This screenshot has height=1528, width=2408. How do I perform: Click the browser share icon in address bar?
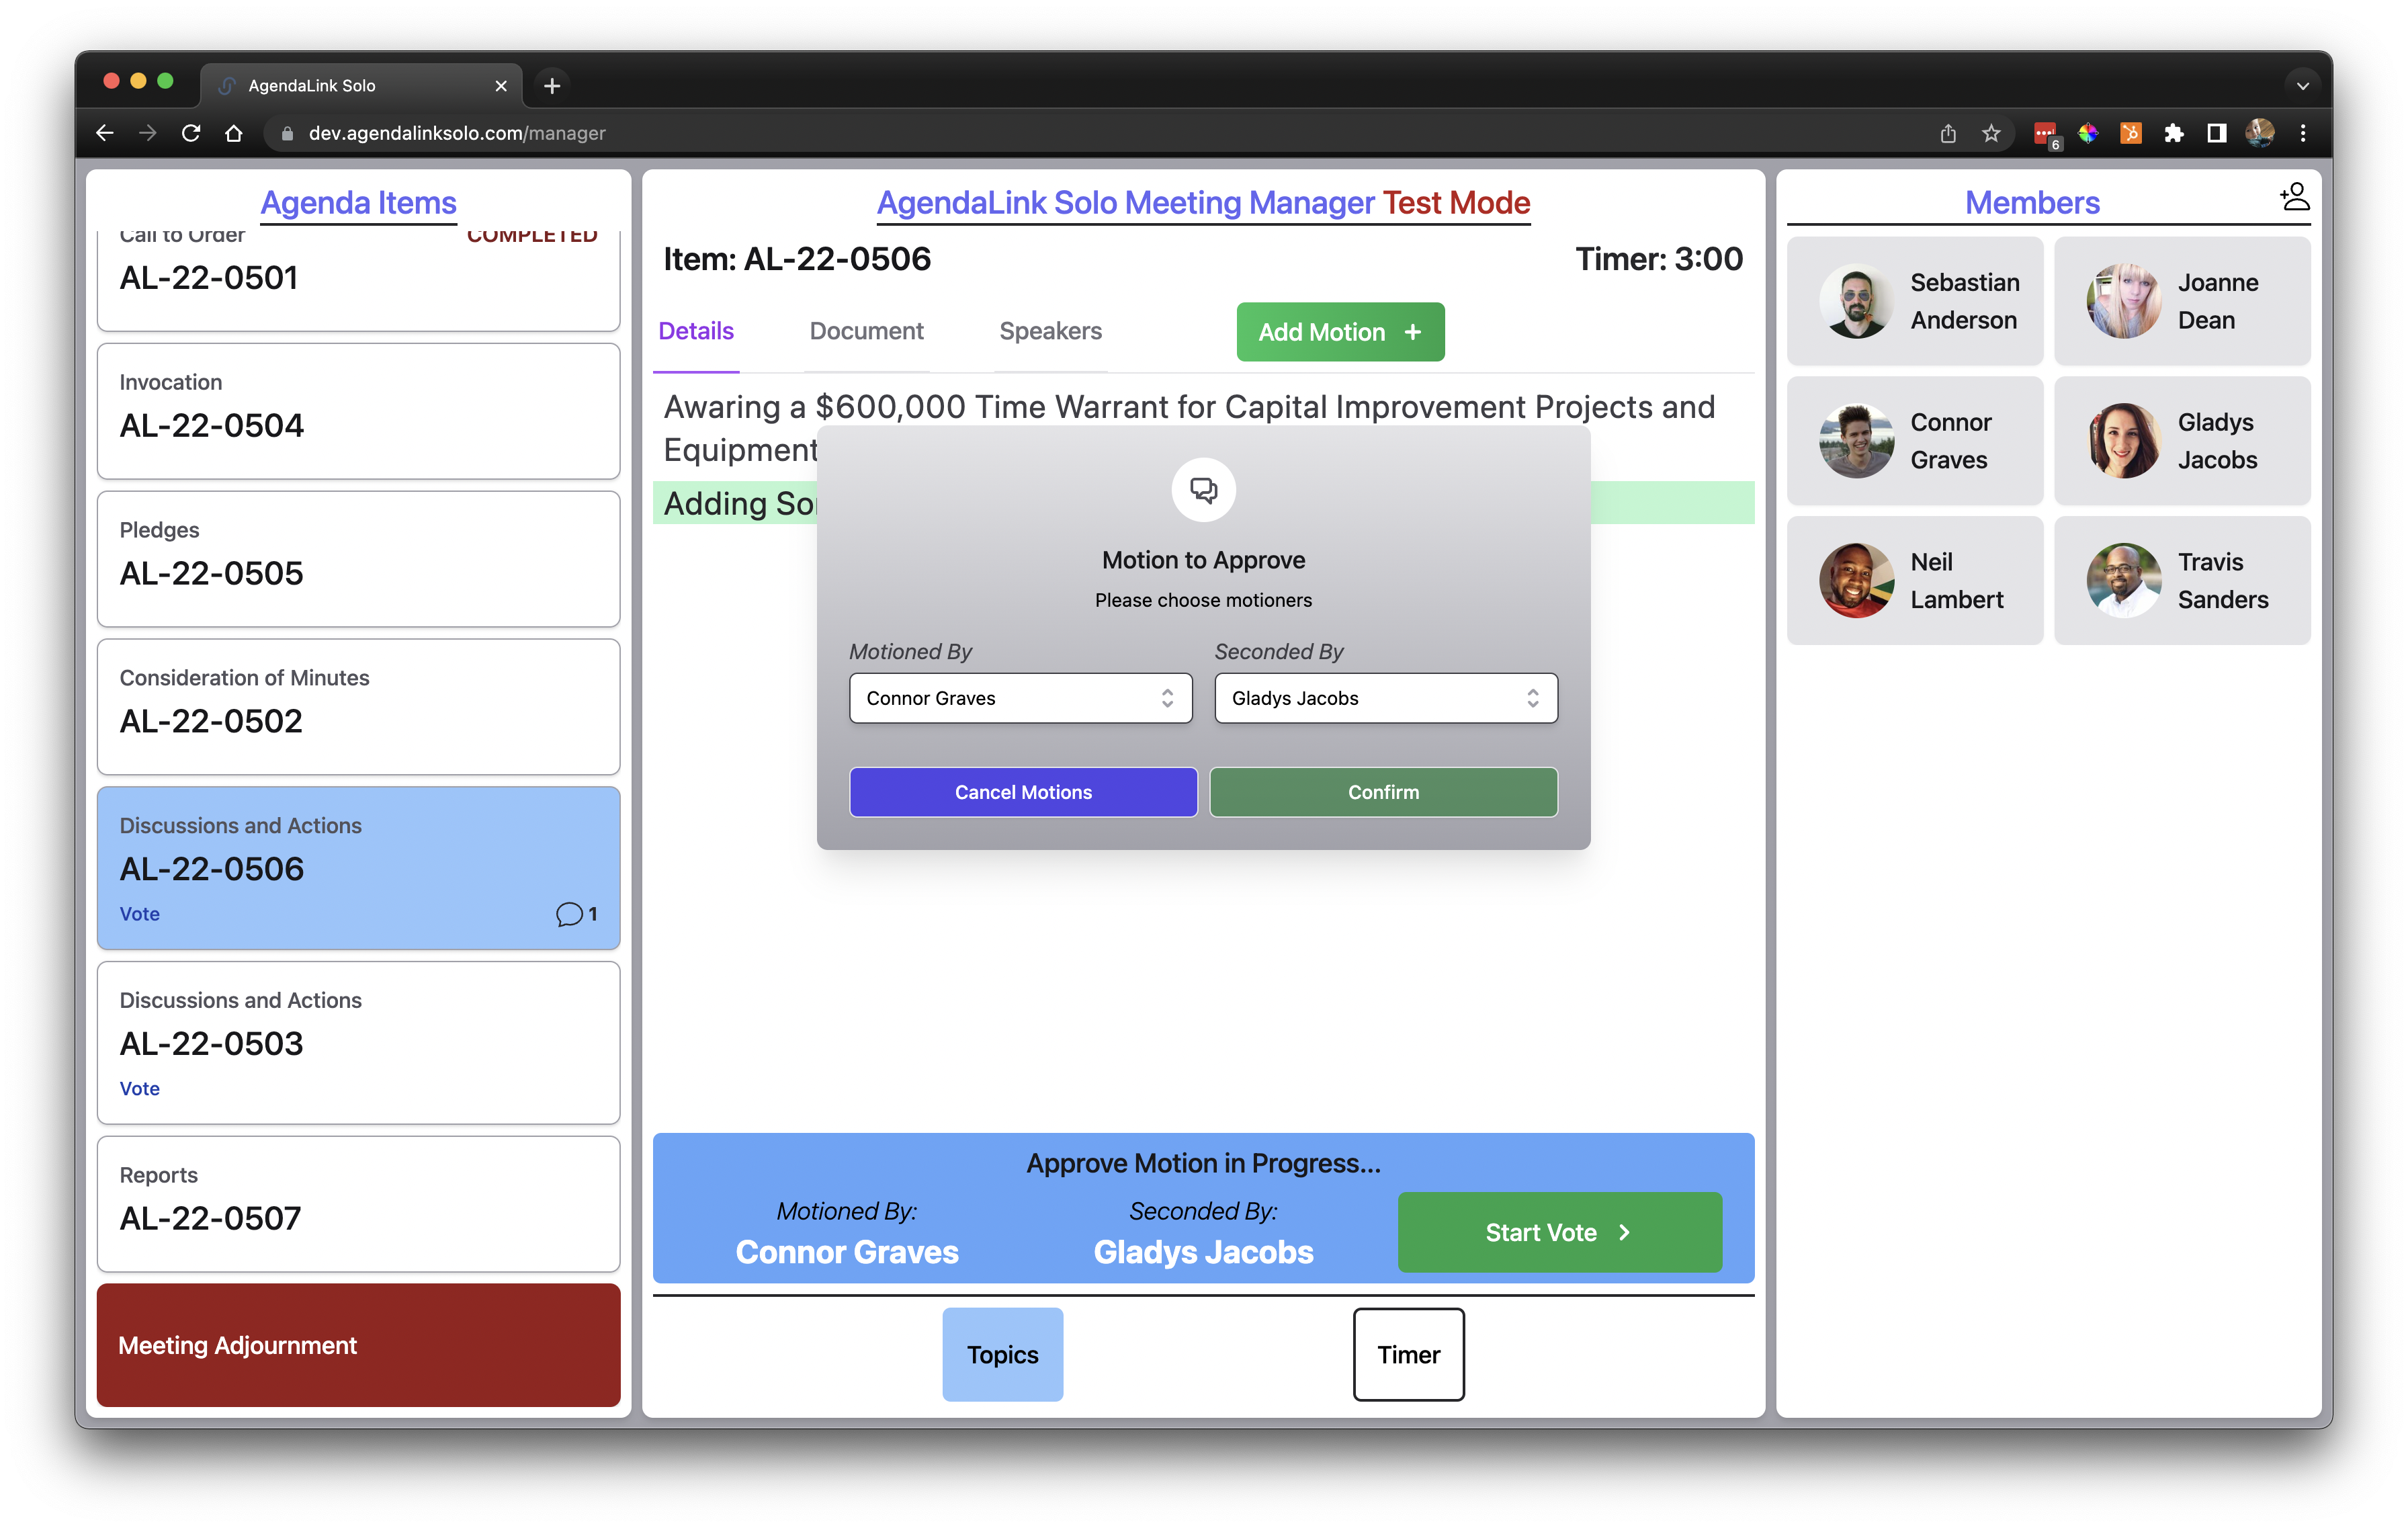[x=1947, y=133]
